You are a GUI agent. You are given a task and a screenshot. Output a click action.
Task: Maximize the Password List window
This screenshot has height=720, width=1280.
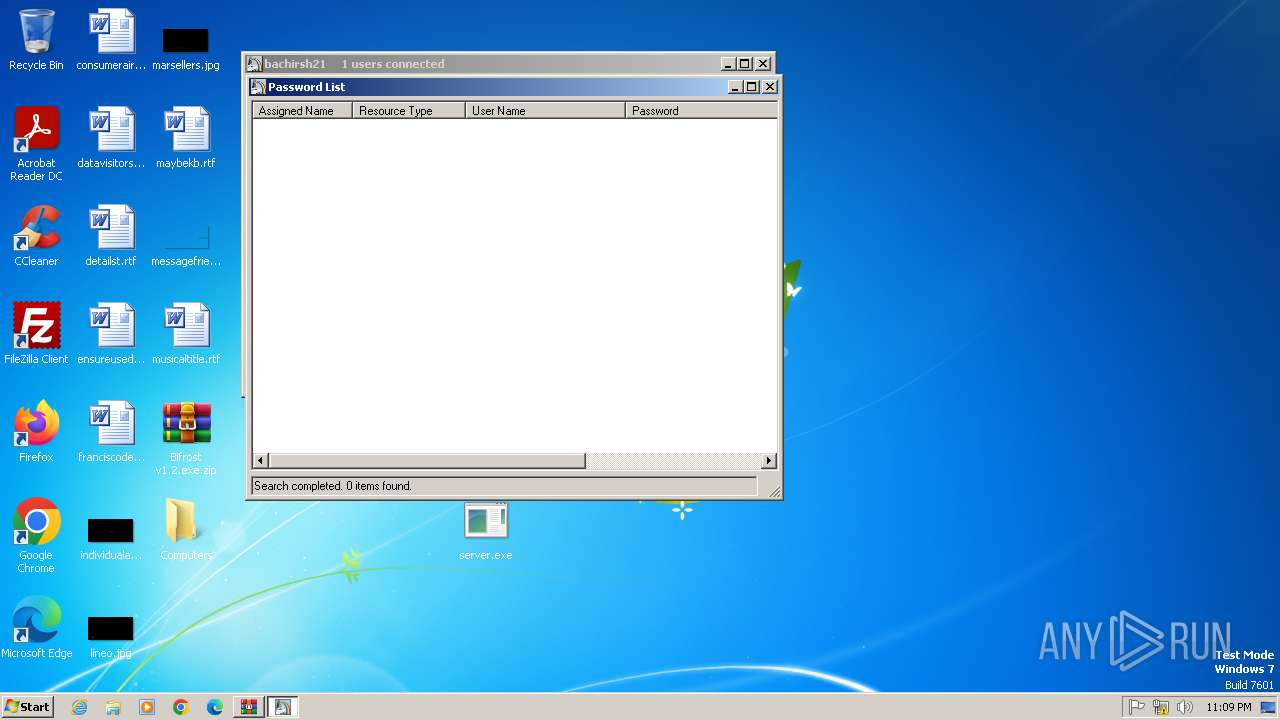pos(753,87)
